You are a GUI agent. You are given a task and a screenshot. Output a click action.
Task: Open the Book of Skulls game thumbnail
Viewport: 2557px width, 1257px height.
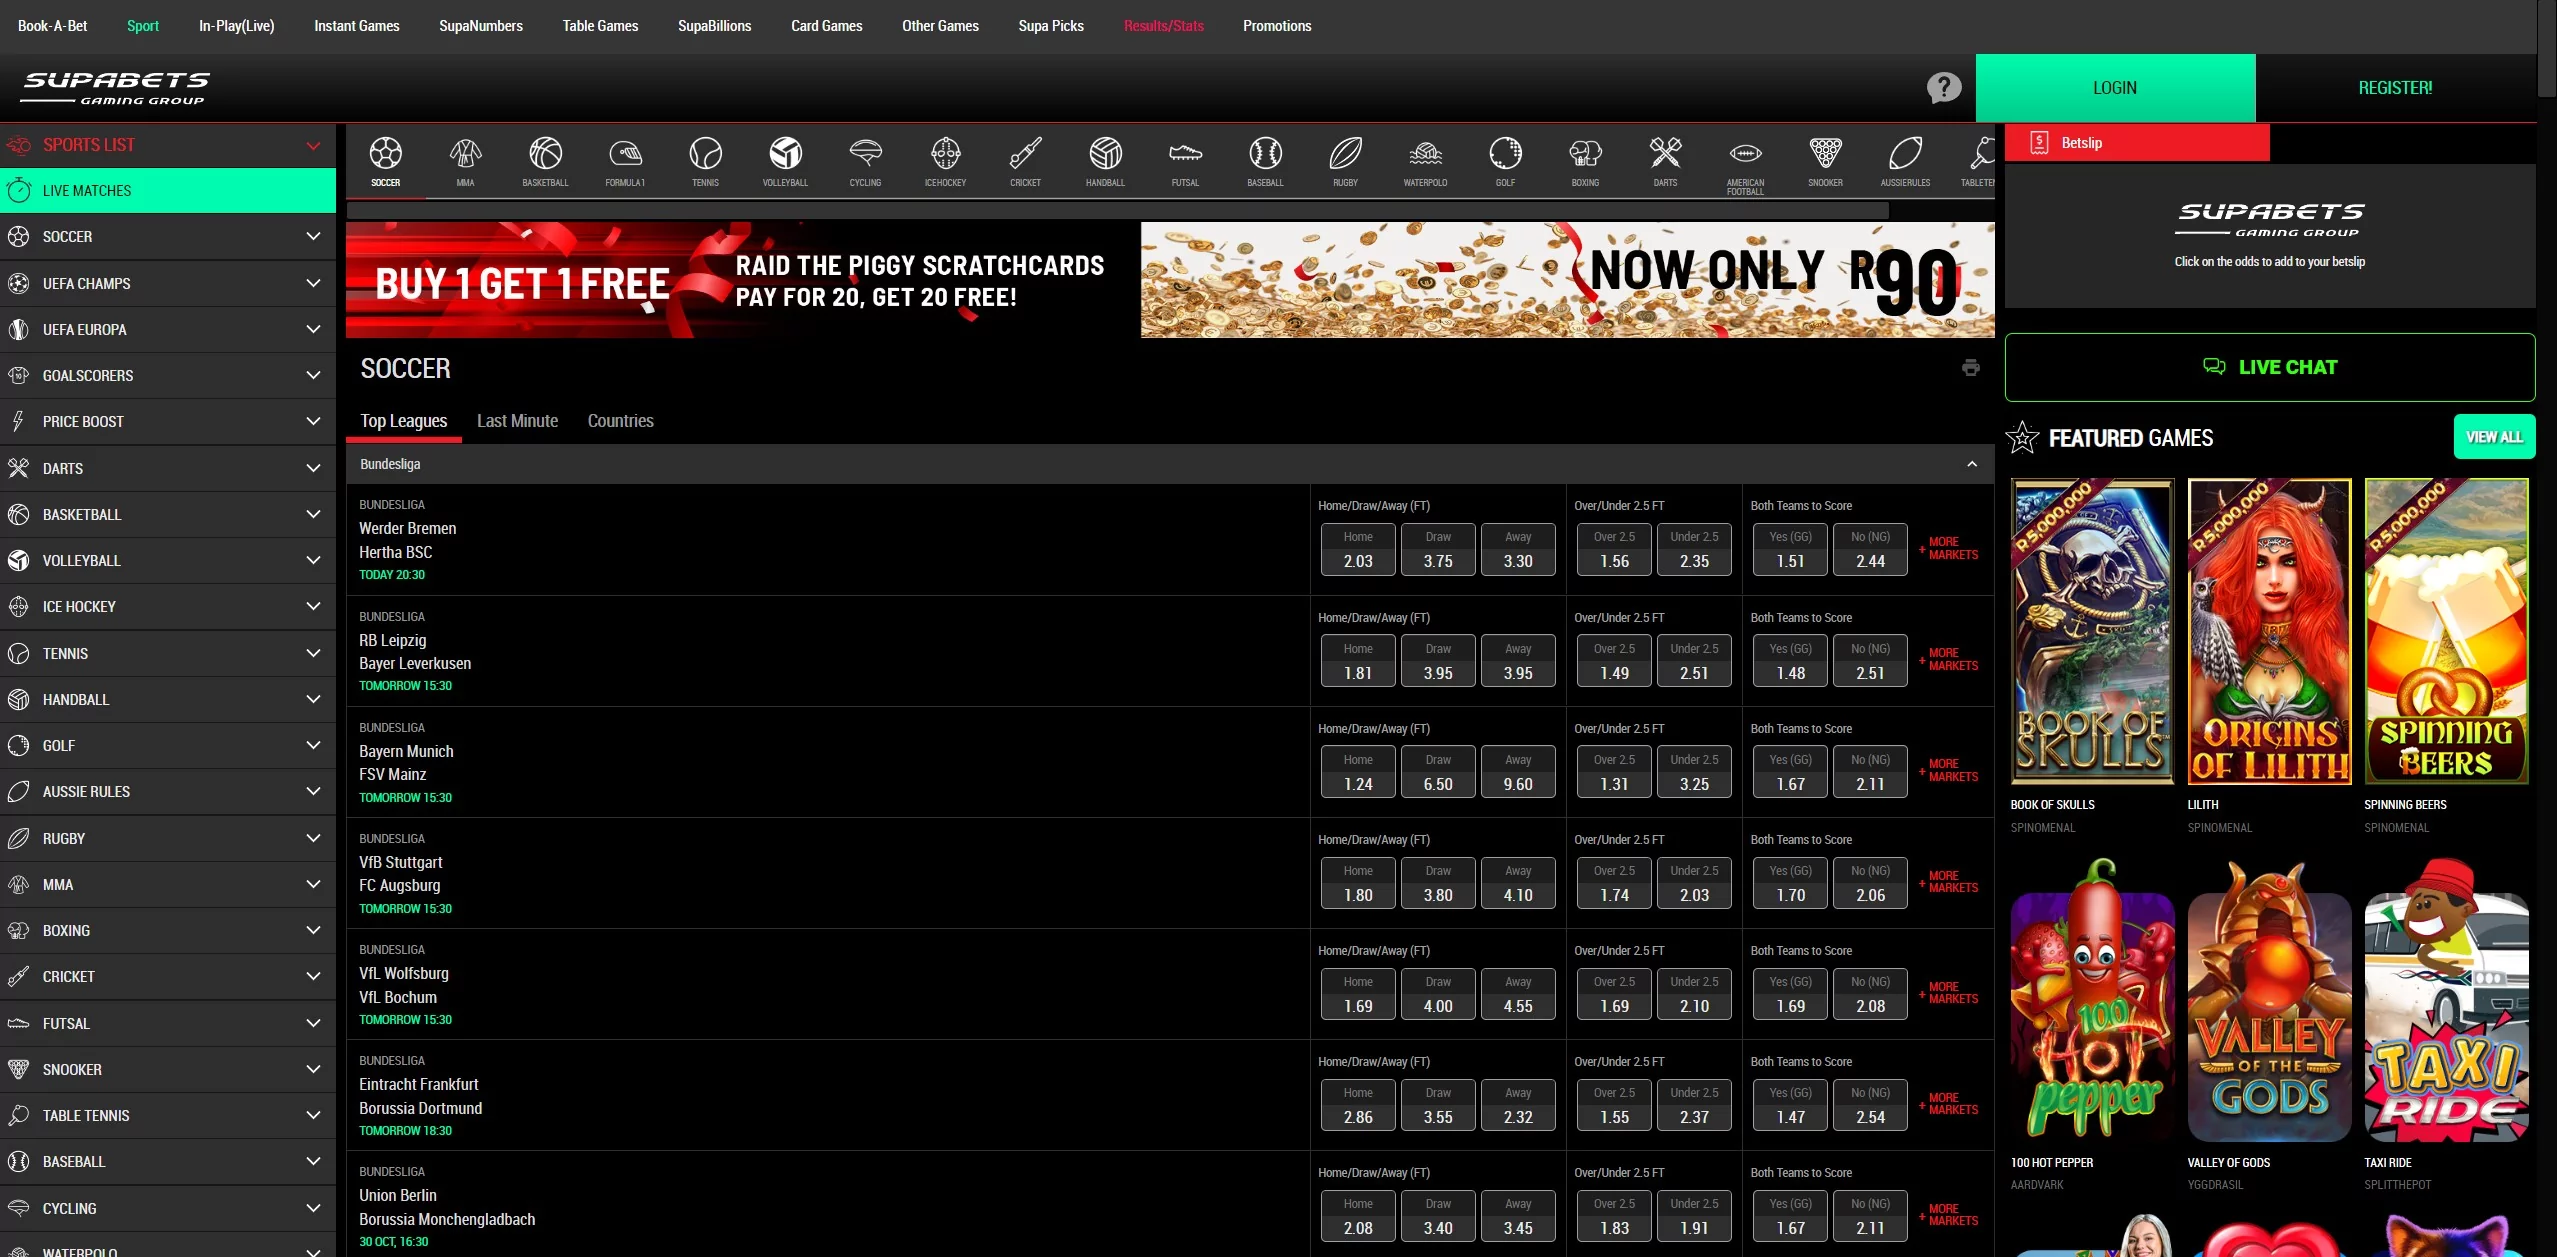(x=2092, y=631)
